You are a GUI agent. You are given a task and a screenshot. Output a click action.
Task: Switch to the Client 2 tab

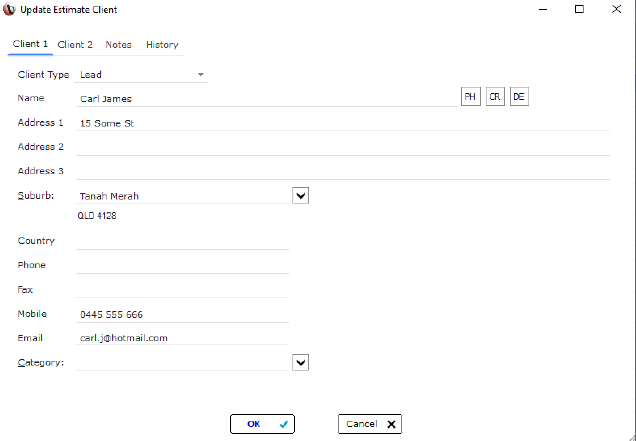[75, 44]
